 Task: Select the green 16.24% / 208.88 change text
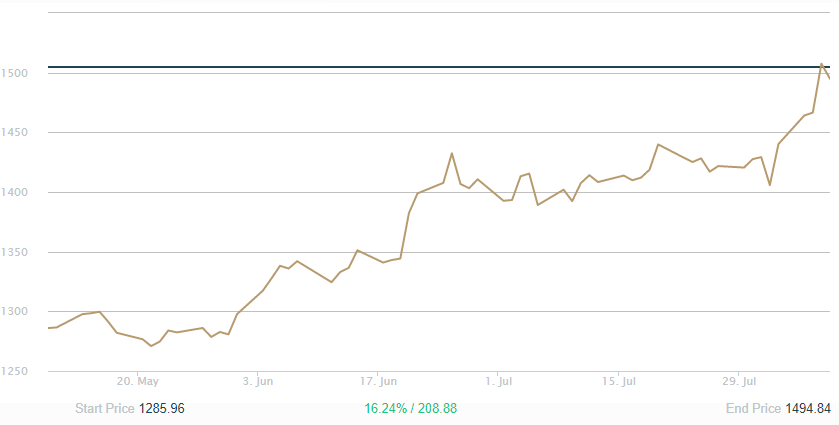tap(412, 409)
